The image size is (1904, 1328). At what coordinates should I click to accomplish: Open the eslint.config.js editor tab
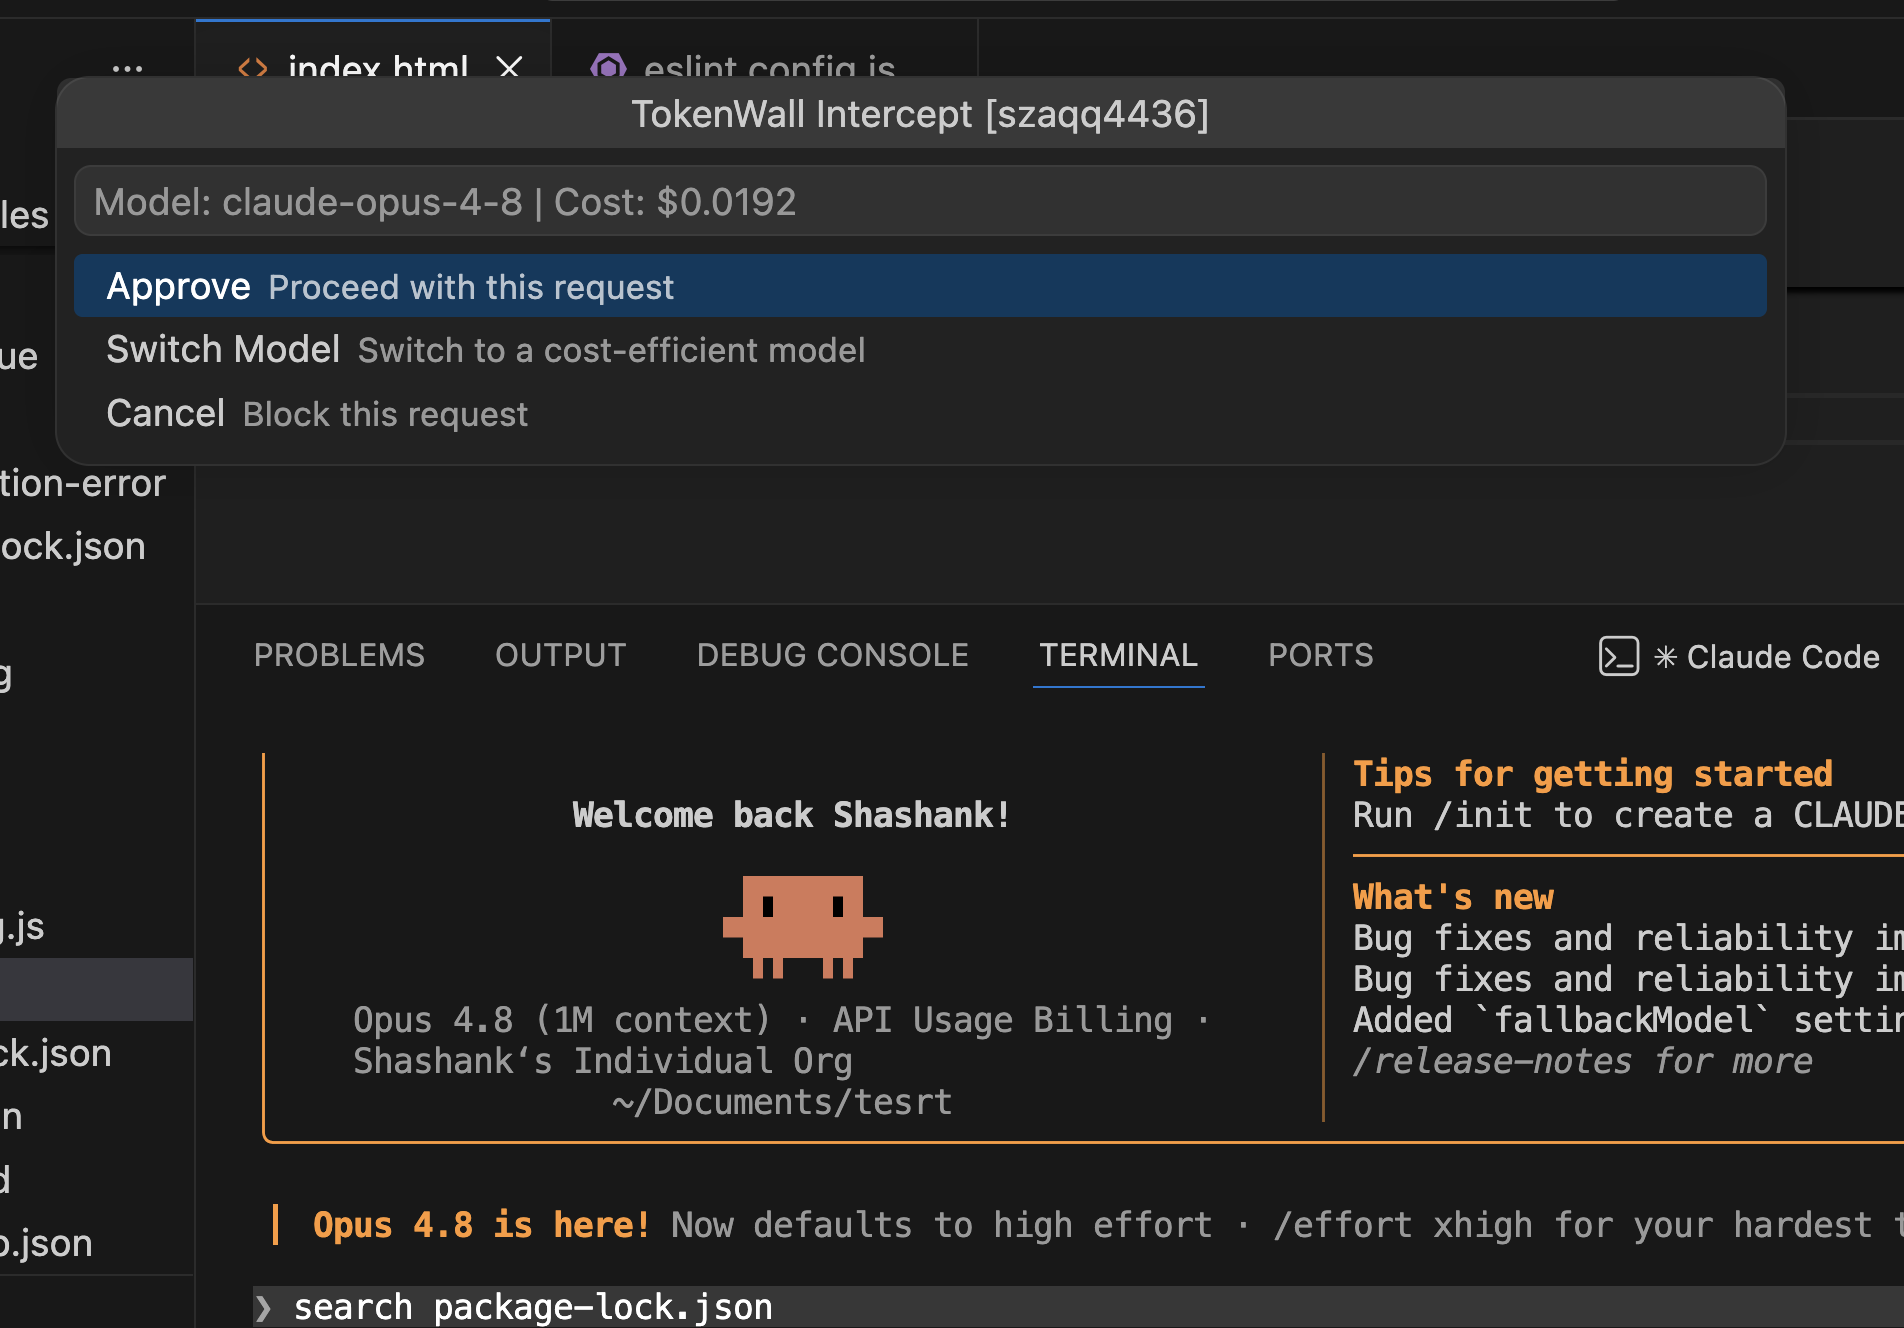tap(769, 67)
